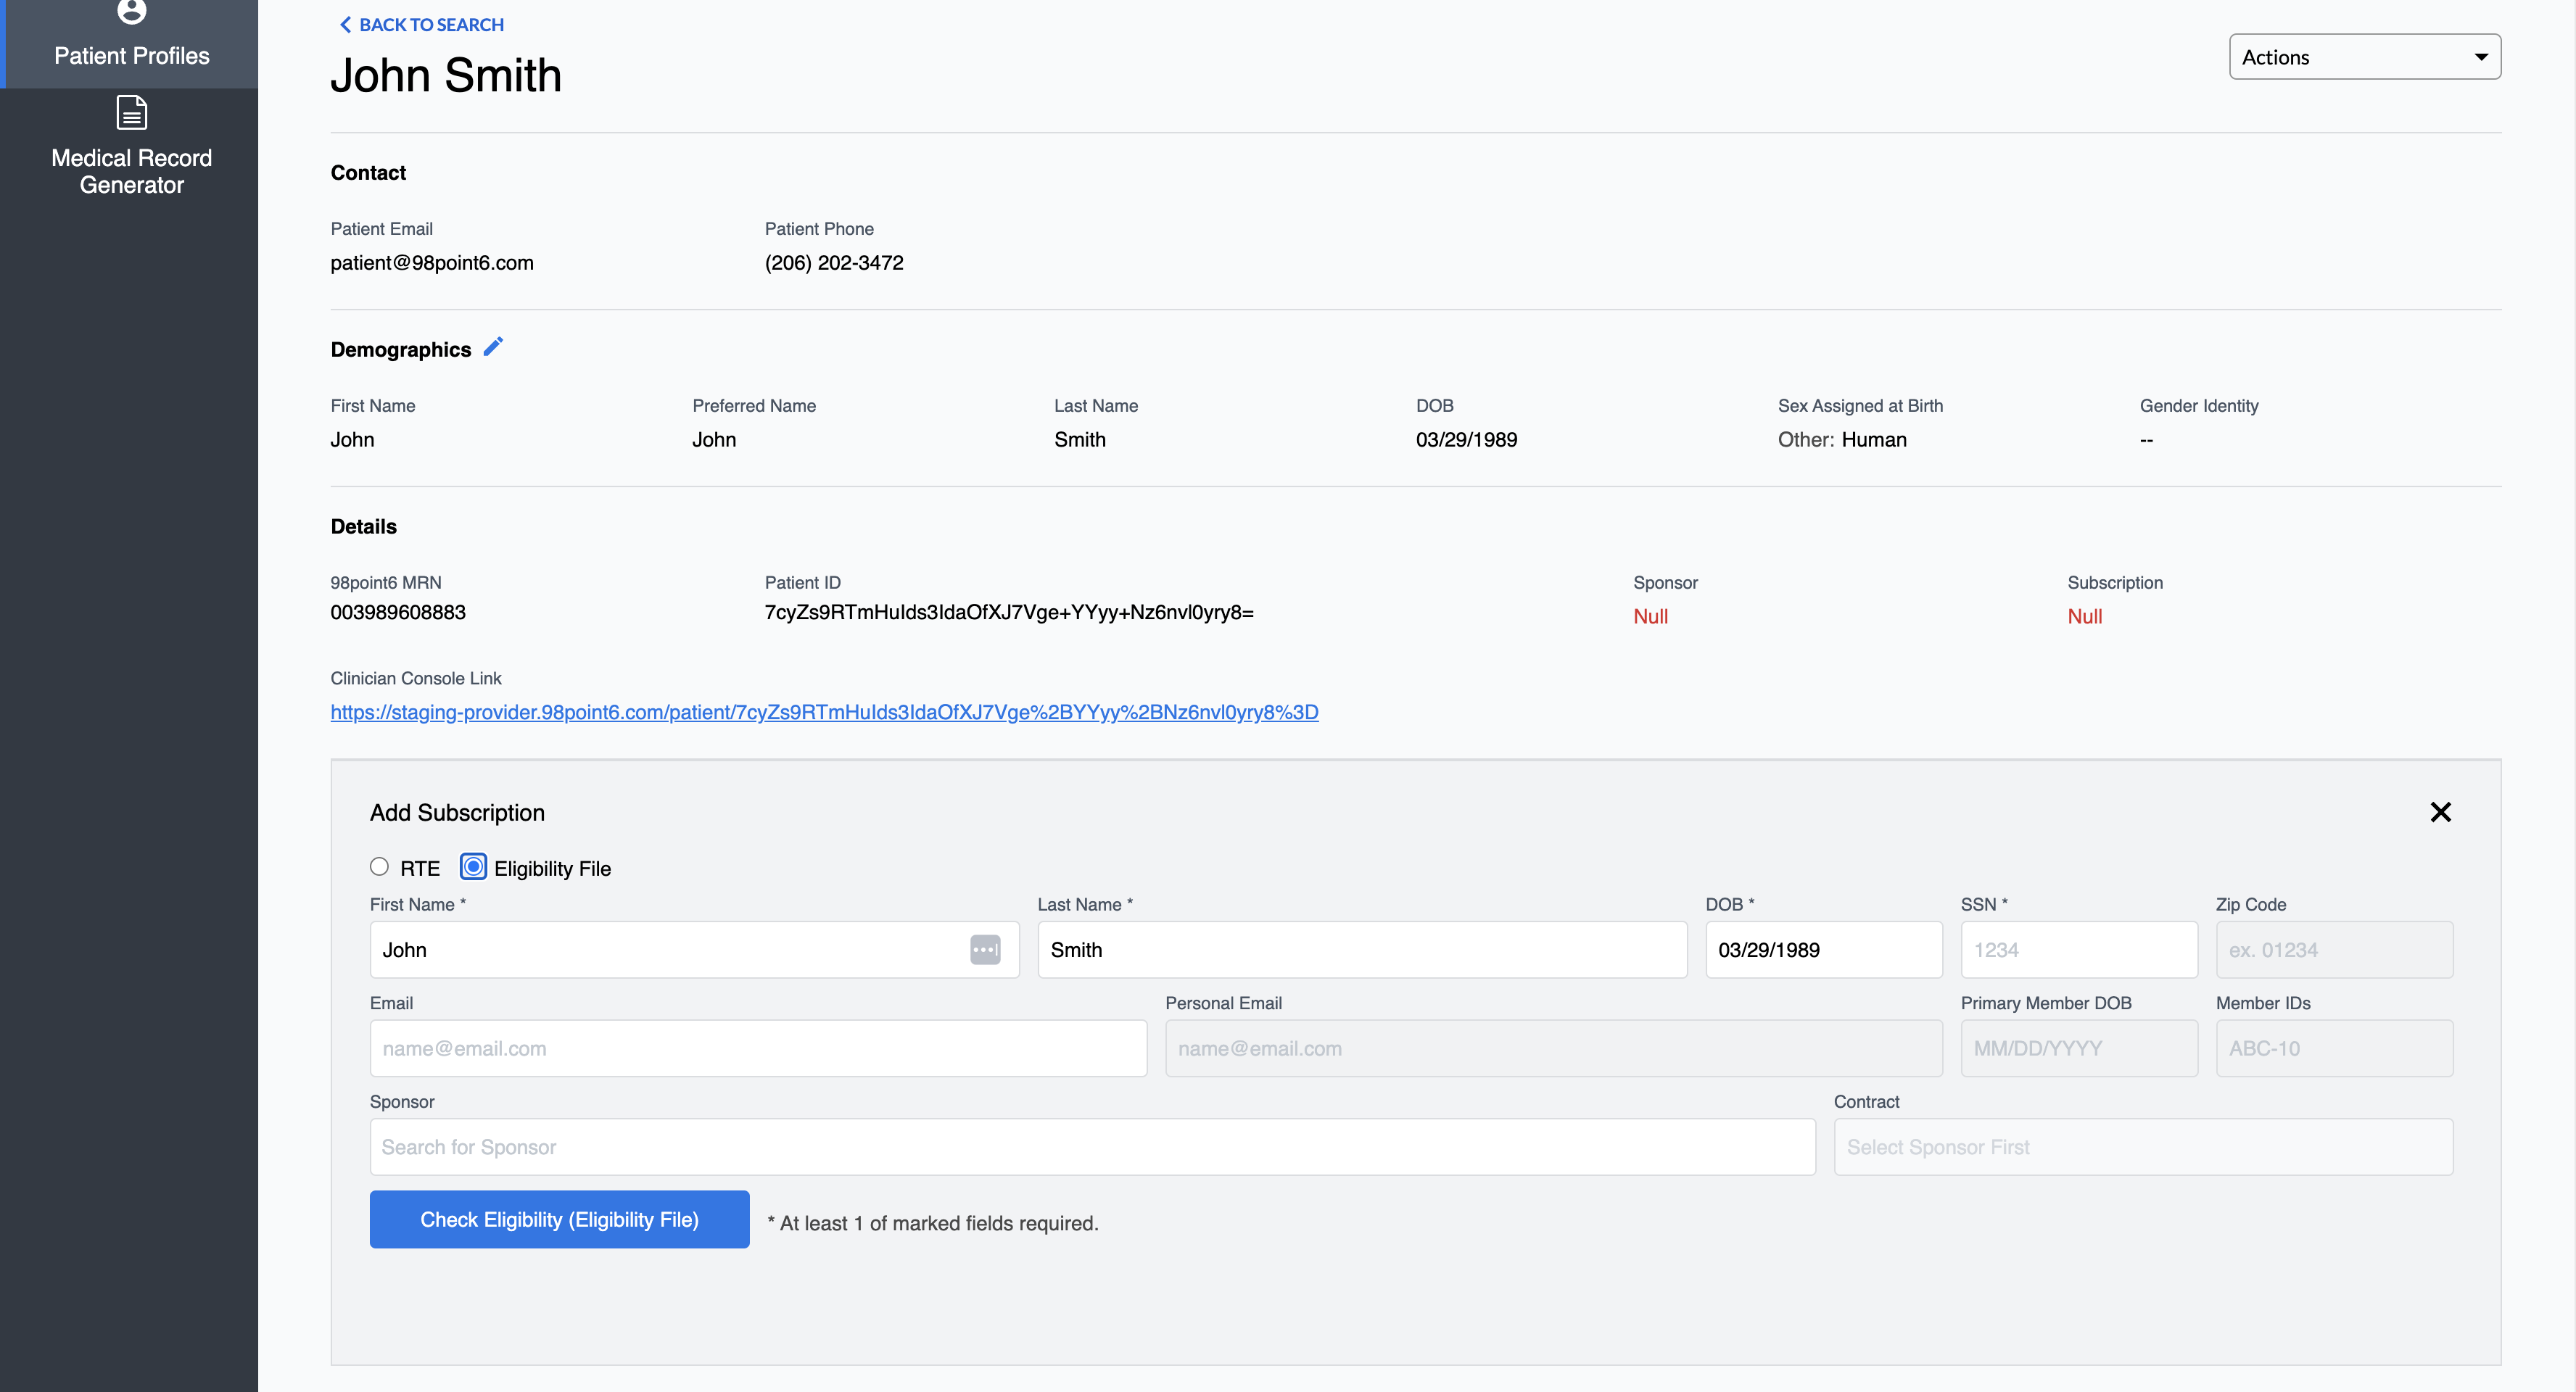Click the Preferred Name value John
This screenshot has width=2576, height=1392.
click(x=714, y=440)
